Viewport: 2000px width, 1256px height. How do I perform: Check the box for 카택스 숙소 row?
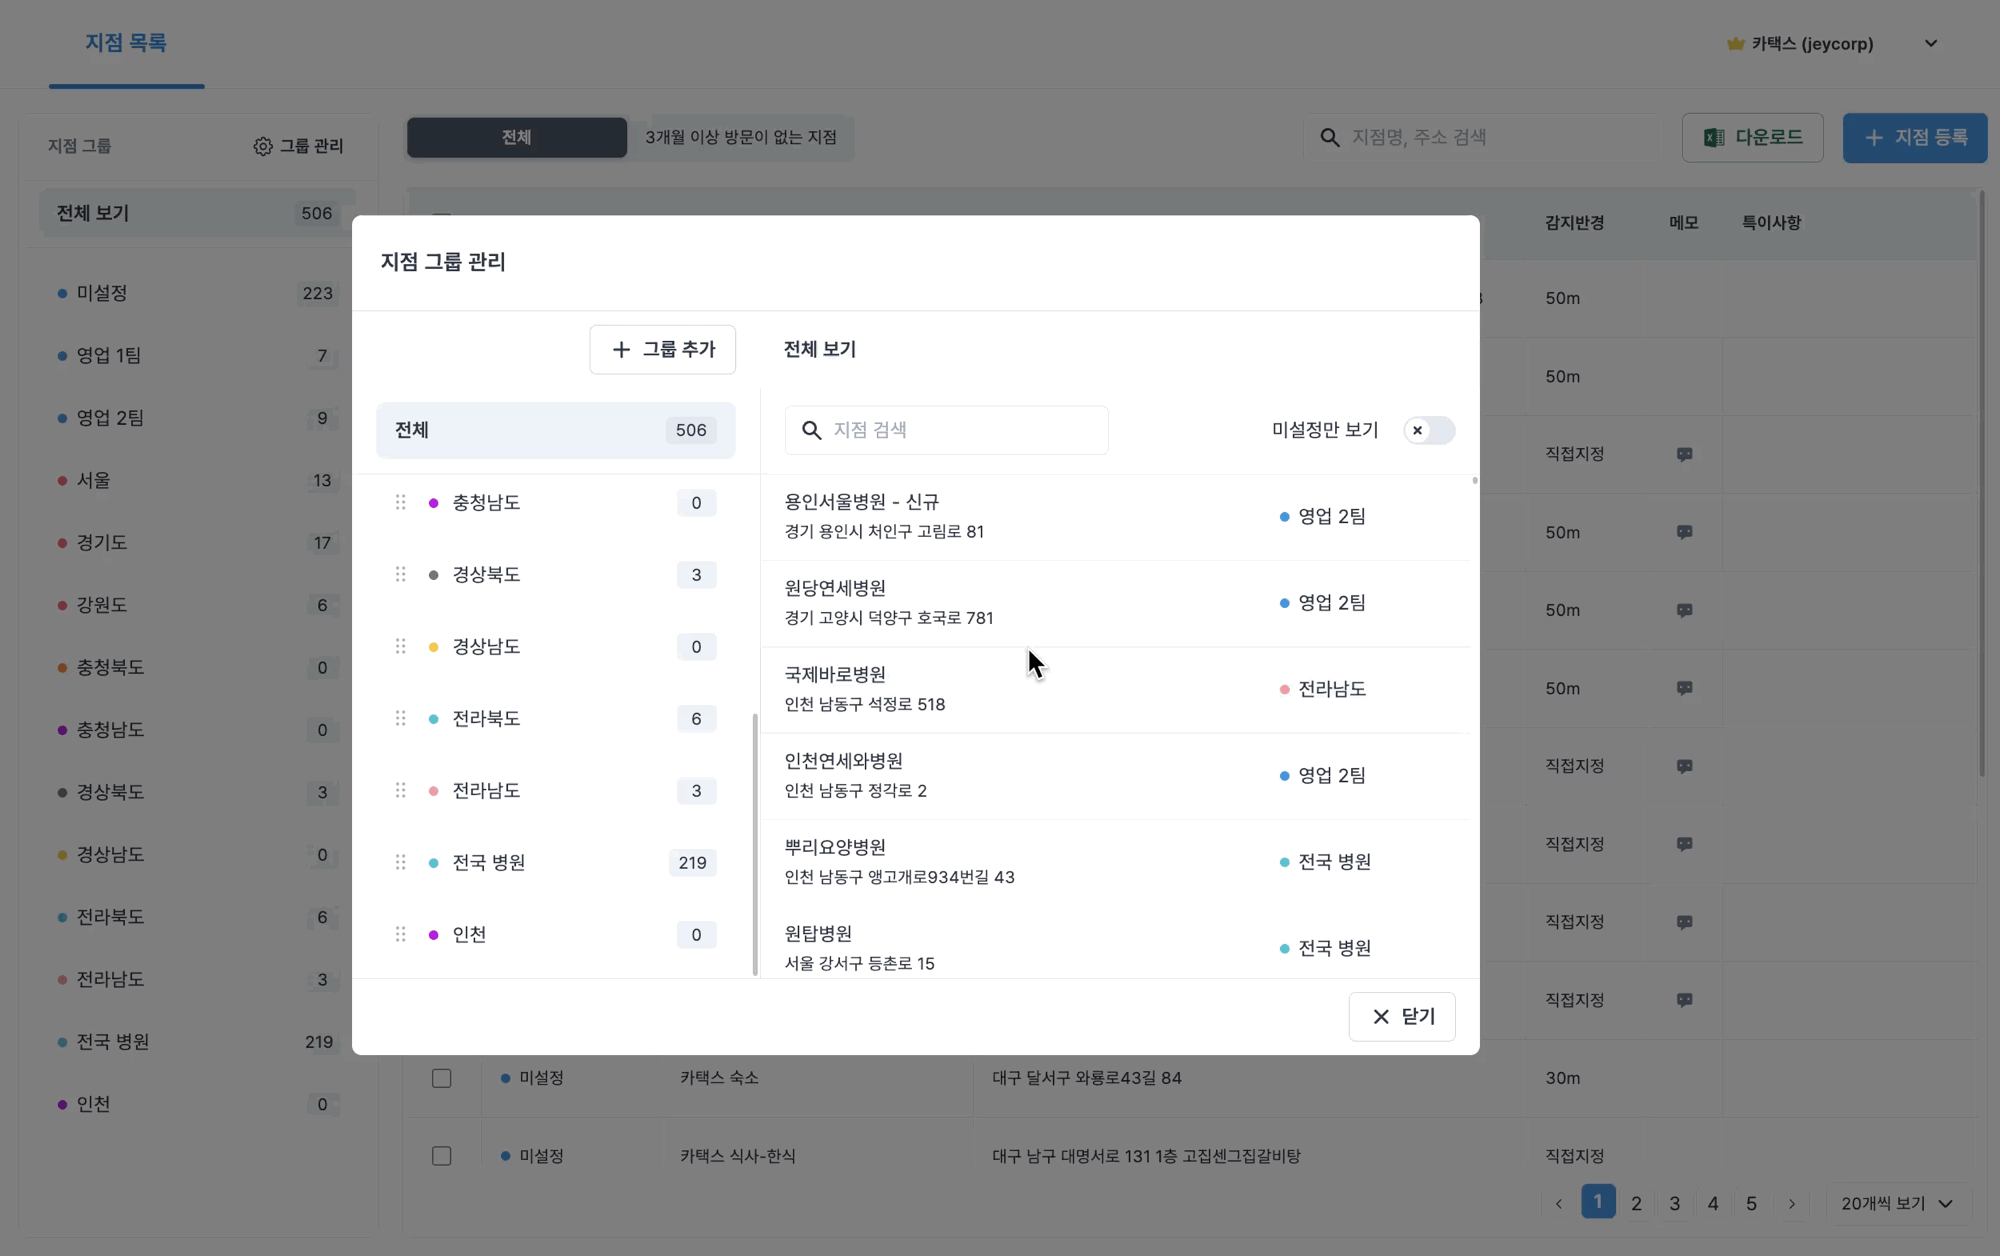pos(441,1078)
